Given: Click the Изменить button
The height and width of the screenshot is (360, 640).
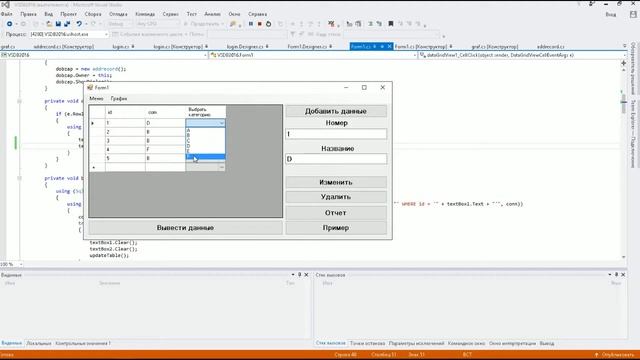Looking at the screenshot, I should pos(336,182).
